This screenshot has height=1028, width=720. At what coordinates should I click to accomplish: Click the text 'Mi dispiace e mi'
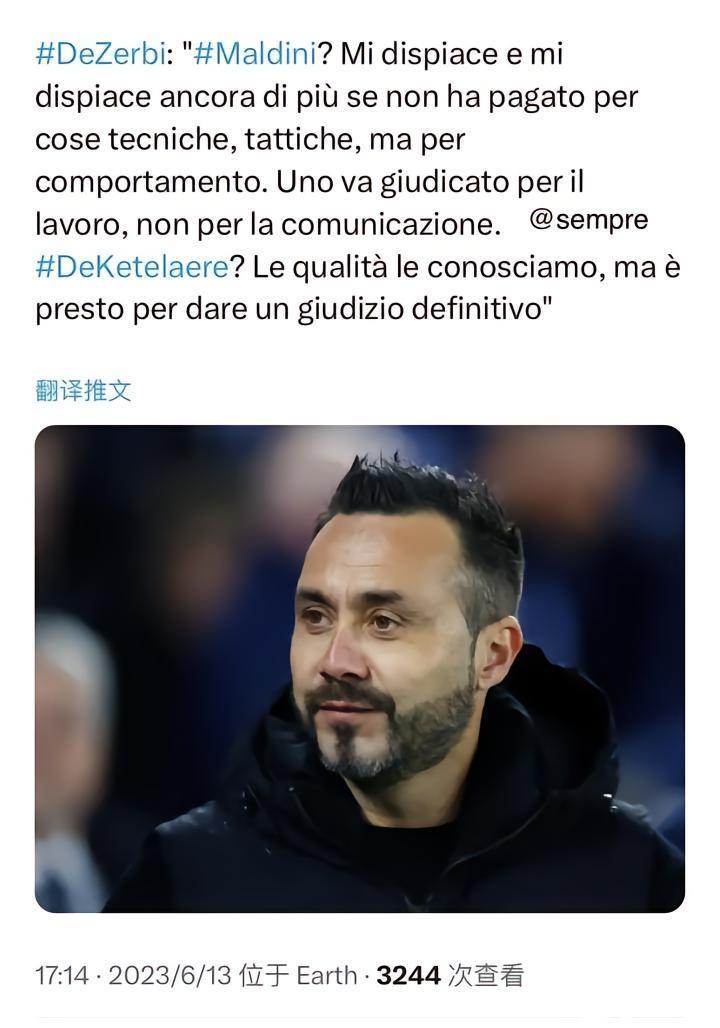pos(451,54)
